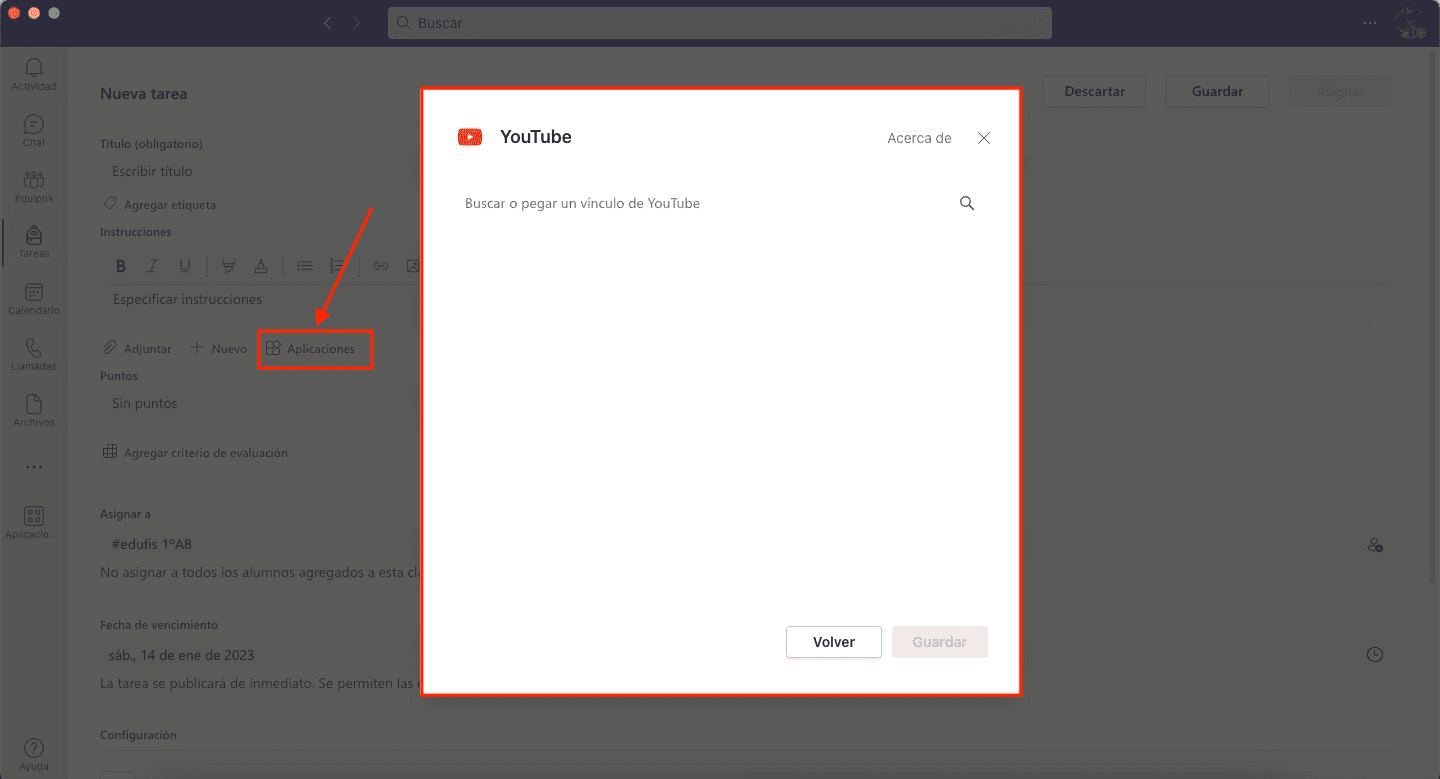Open the three-dots more apps in sidebar
The width and height of the screenshot is (1440, 779).
pyautogui.click(x=34, y=467)
